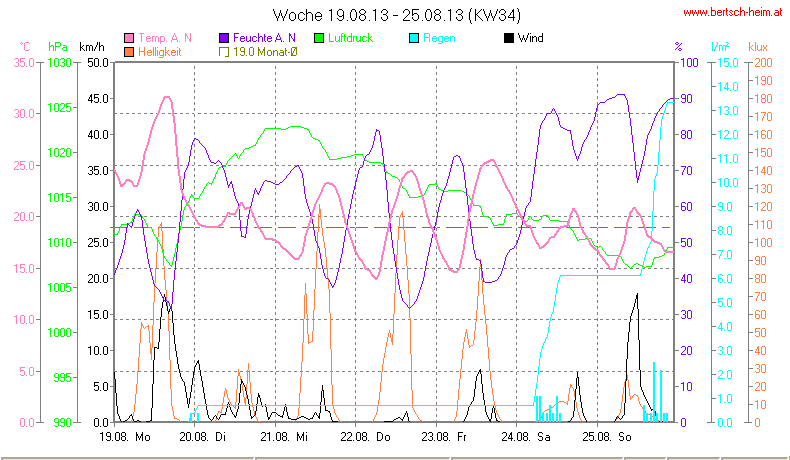Click the 22.08. Do date label

[365, 437]
